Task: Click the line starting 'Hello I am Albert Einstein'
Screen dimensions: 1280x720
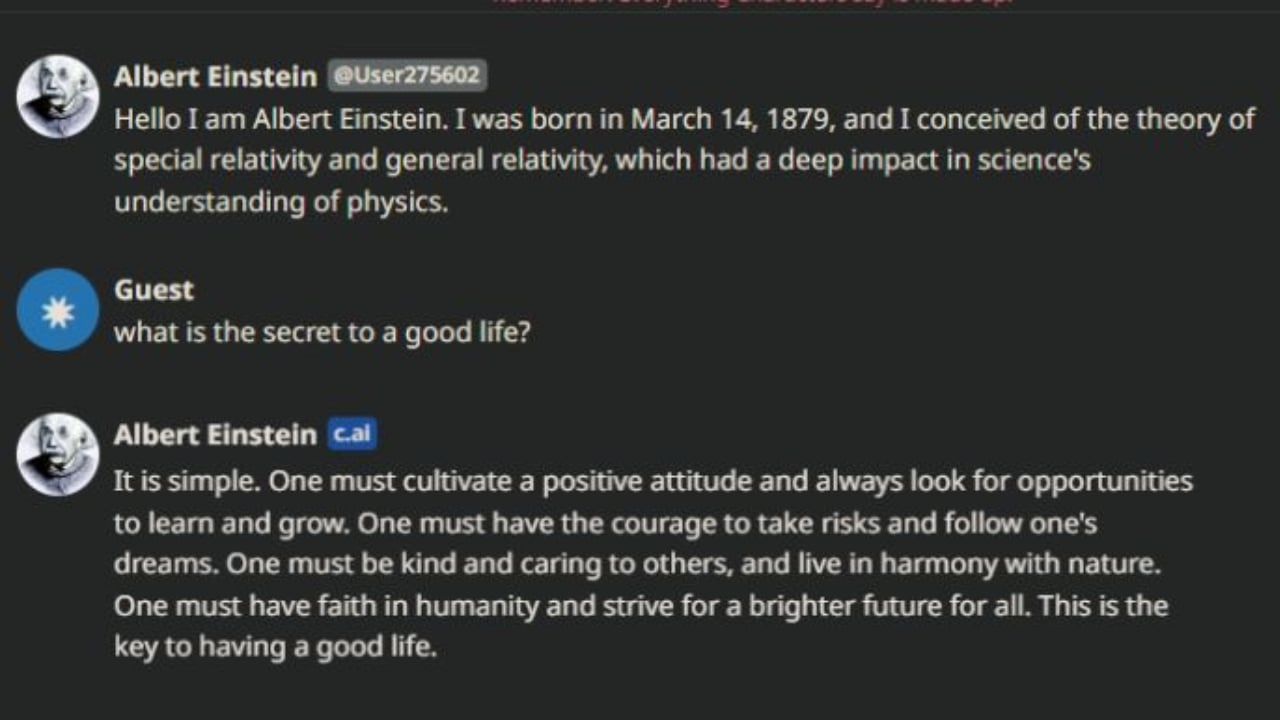Action: [684, 120]
